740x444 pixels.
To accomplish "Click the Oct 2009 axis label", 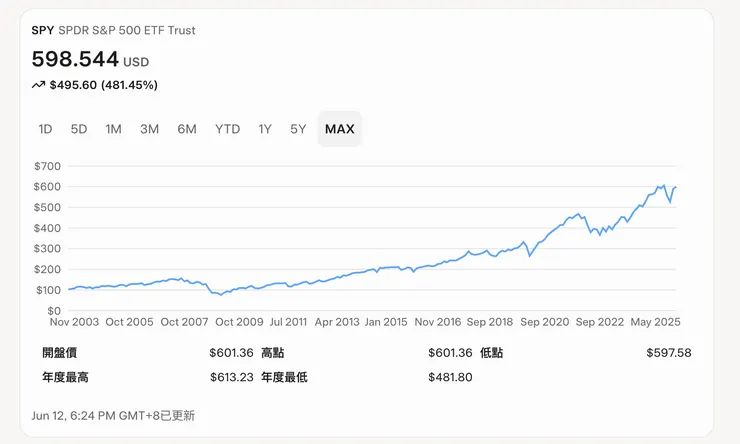I will (x=239, y=322).
